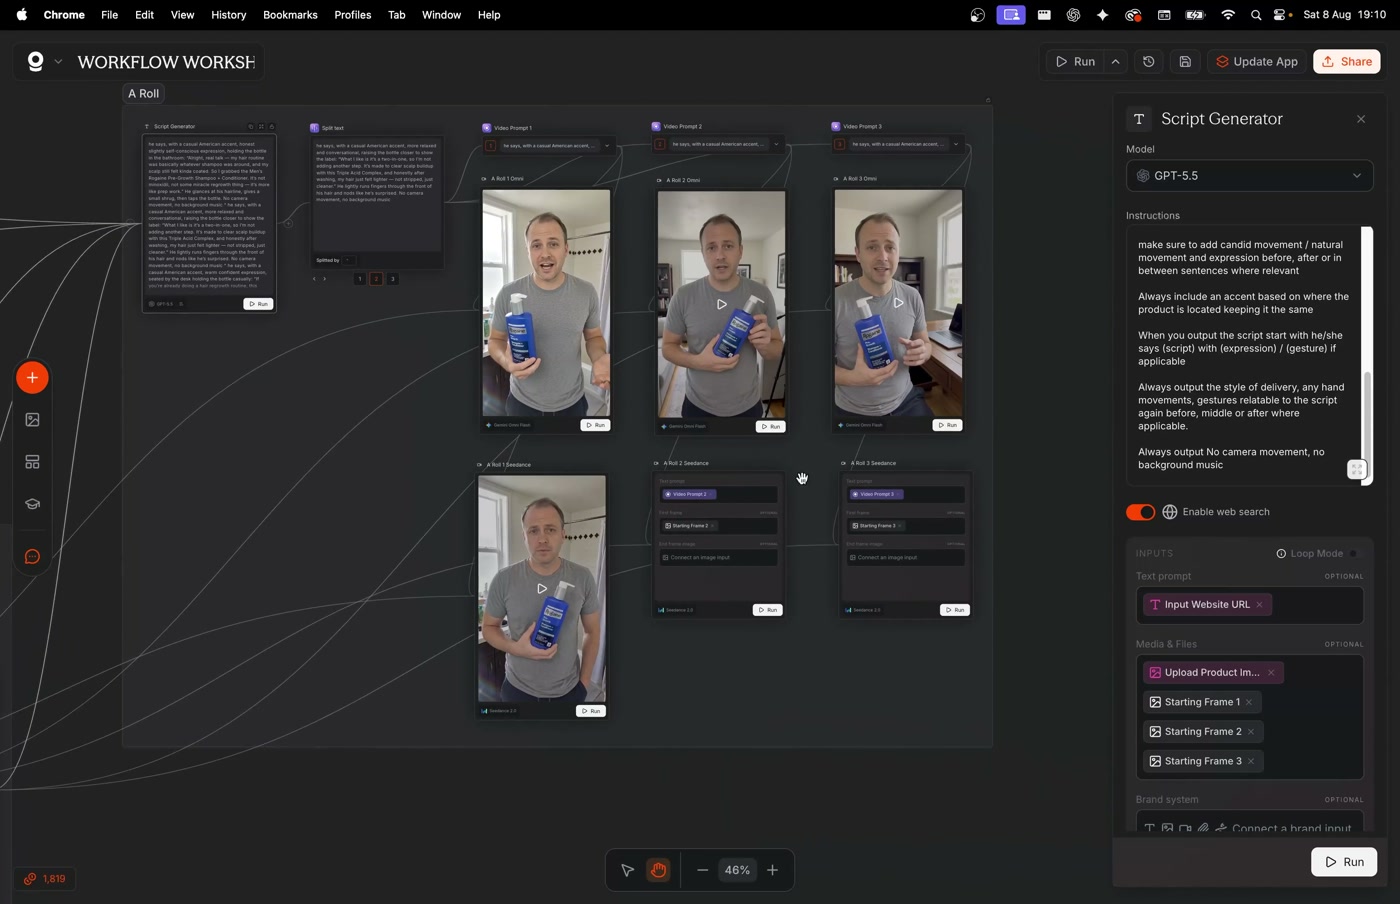The width and height of the screenshot is (1400, 904).
Task: Run the A Roll 2 Seedance node
Action: pyautogui.click(x=767, y=610)
